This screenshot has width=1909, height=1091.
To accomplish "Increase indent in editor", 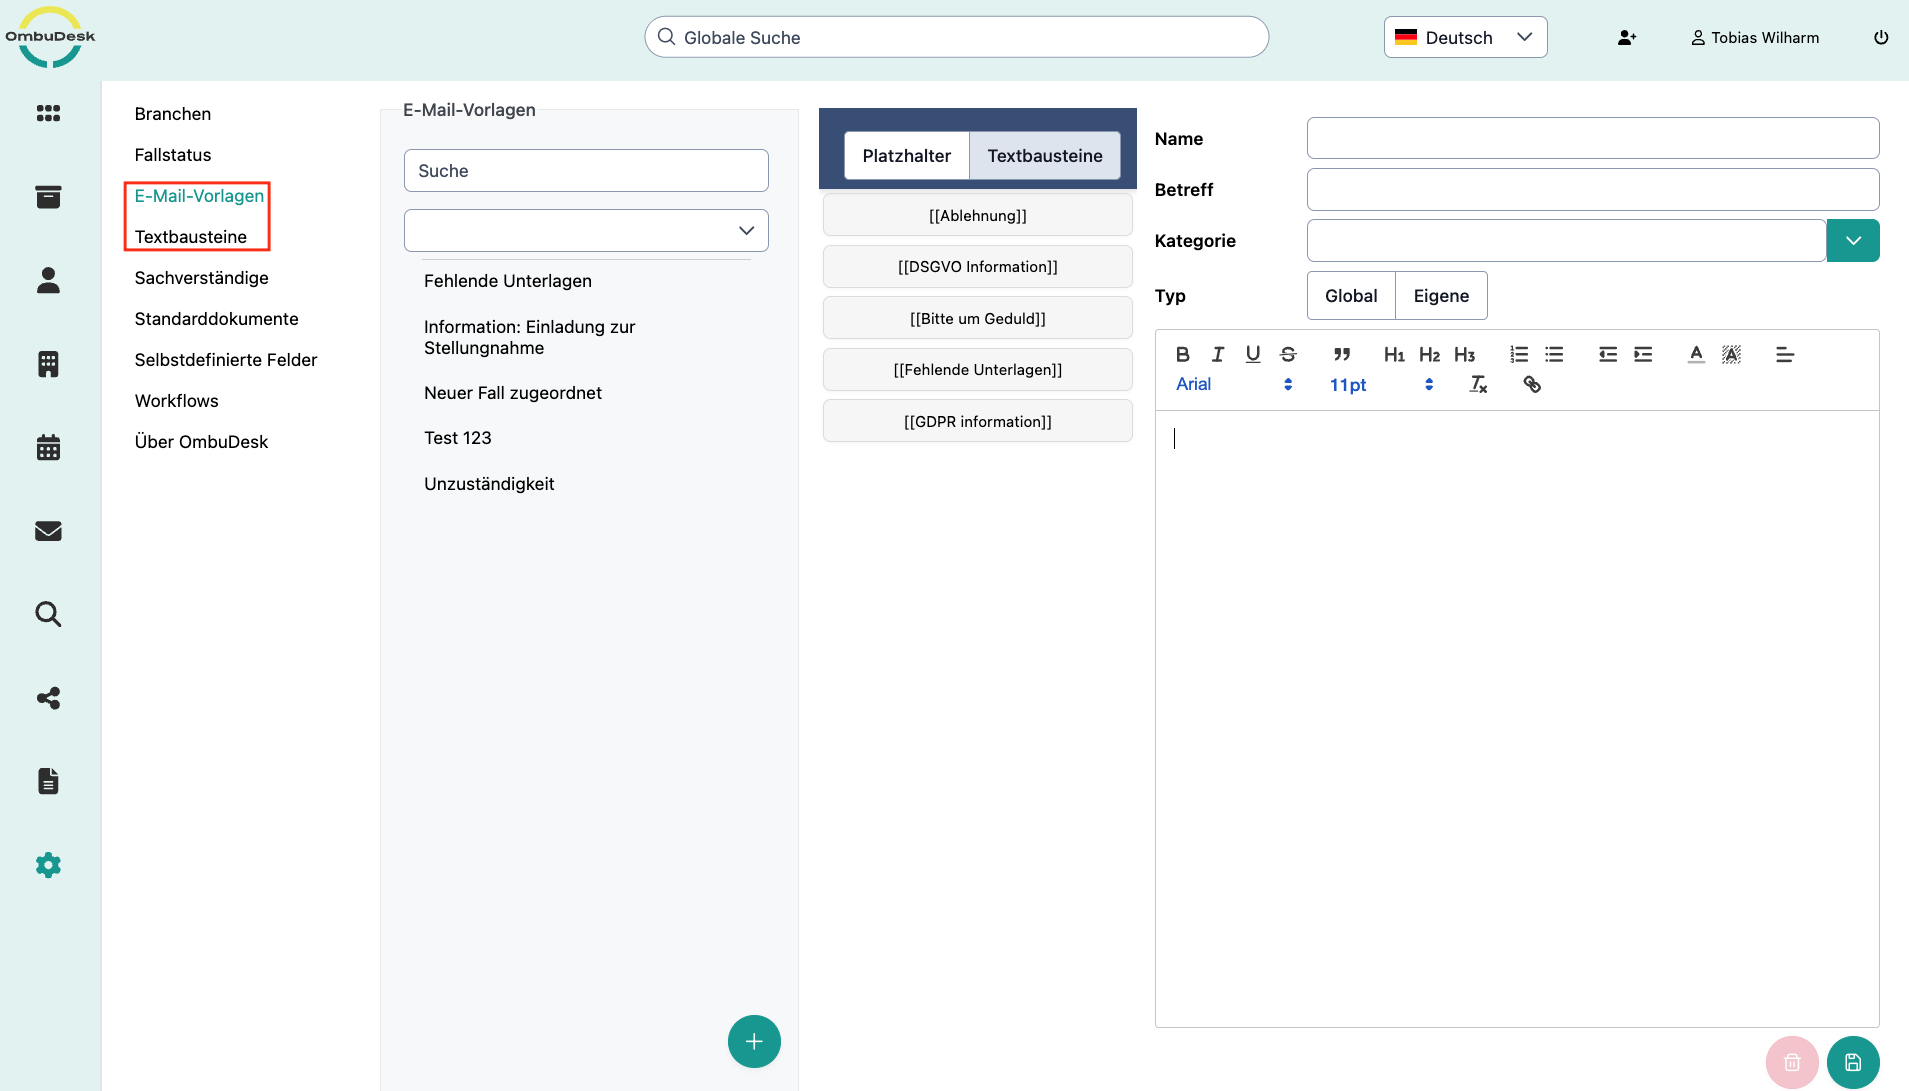I will pos(1643,354).
